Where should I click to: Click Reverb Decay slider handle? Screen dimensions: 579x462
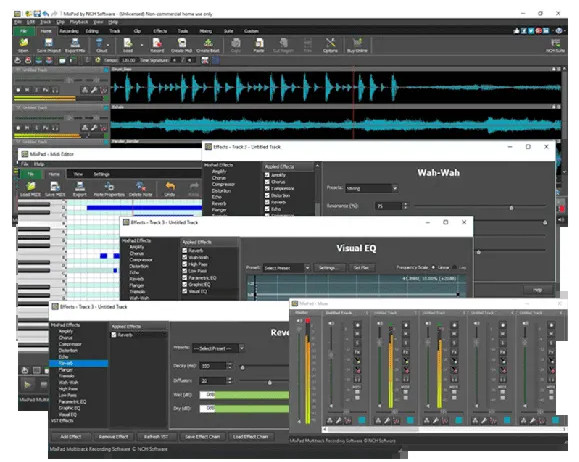click(x=243, y=367)
